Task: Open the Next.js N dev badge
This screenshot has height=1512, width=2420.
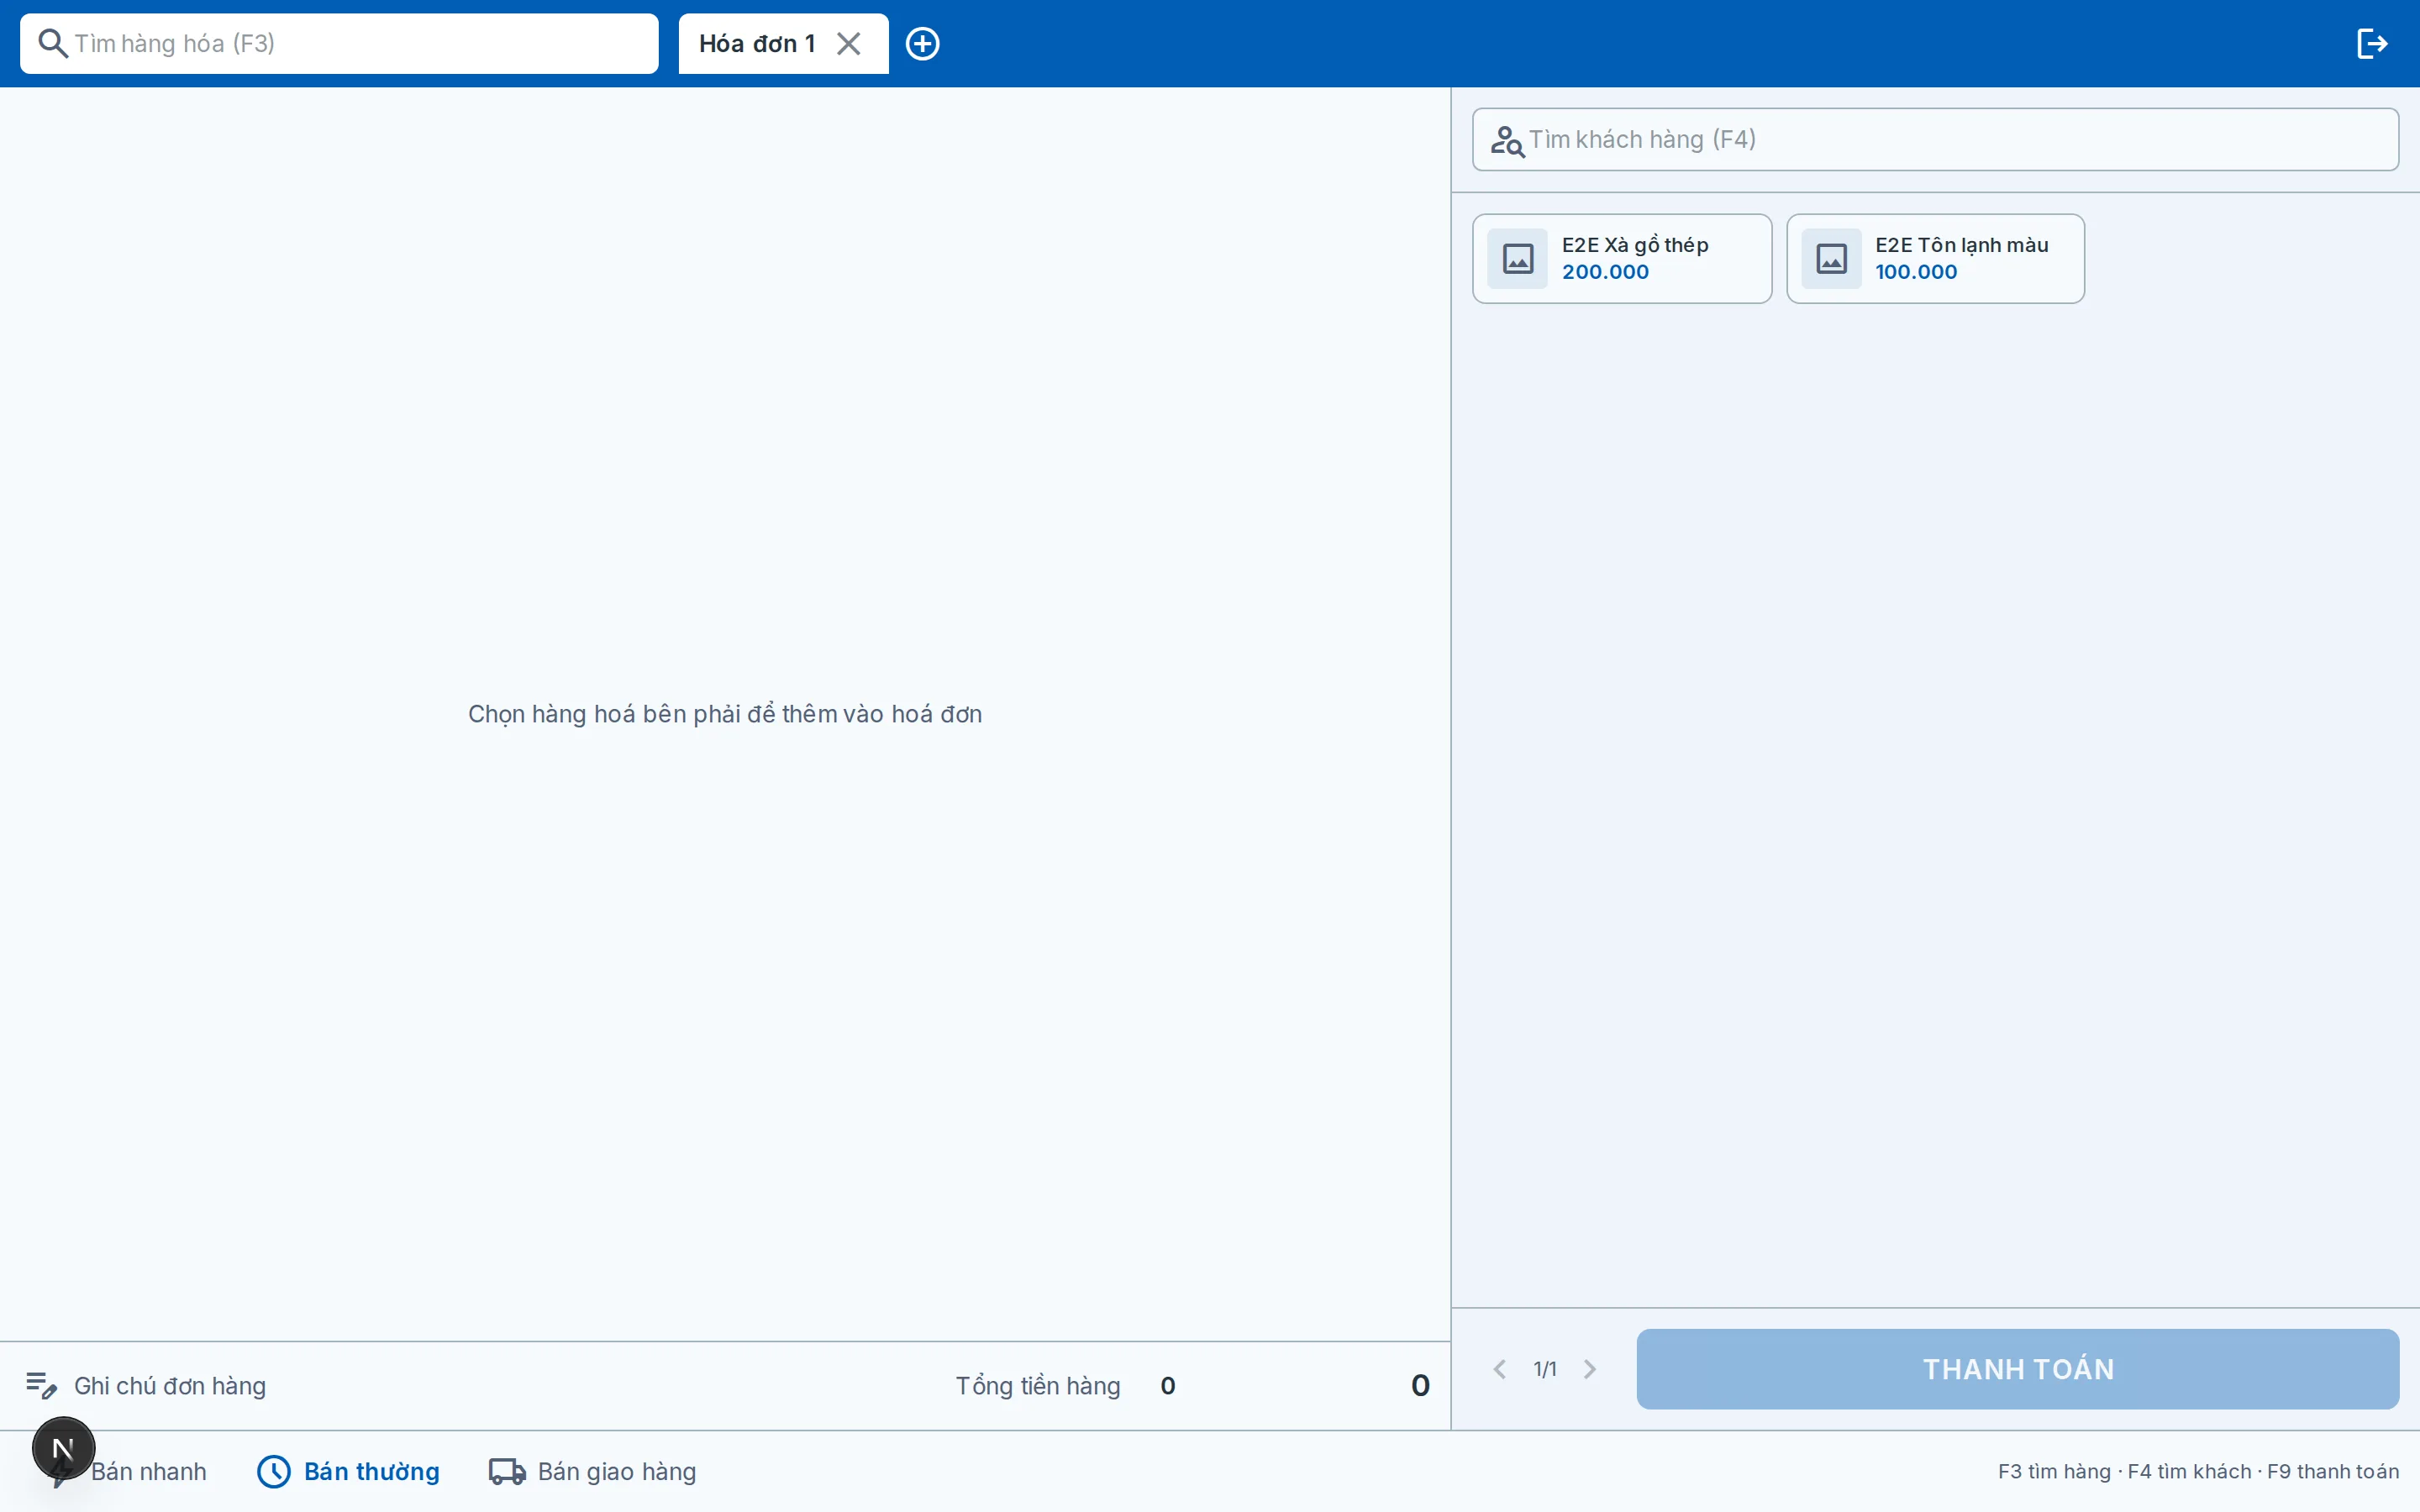Action: (x=63, y=1448)
